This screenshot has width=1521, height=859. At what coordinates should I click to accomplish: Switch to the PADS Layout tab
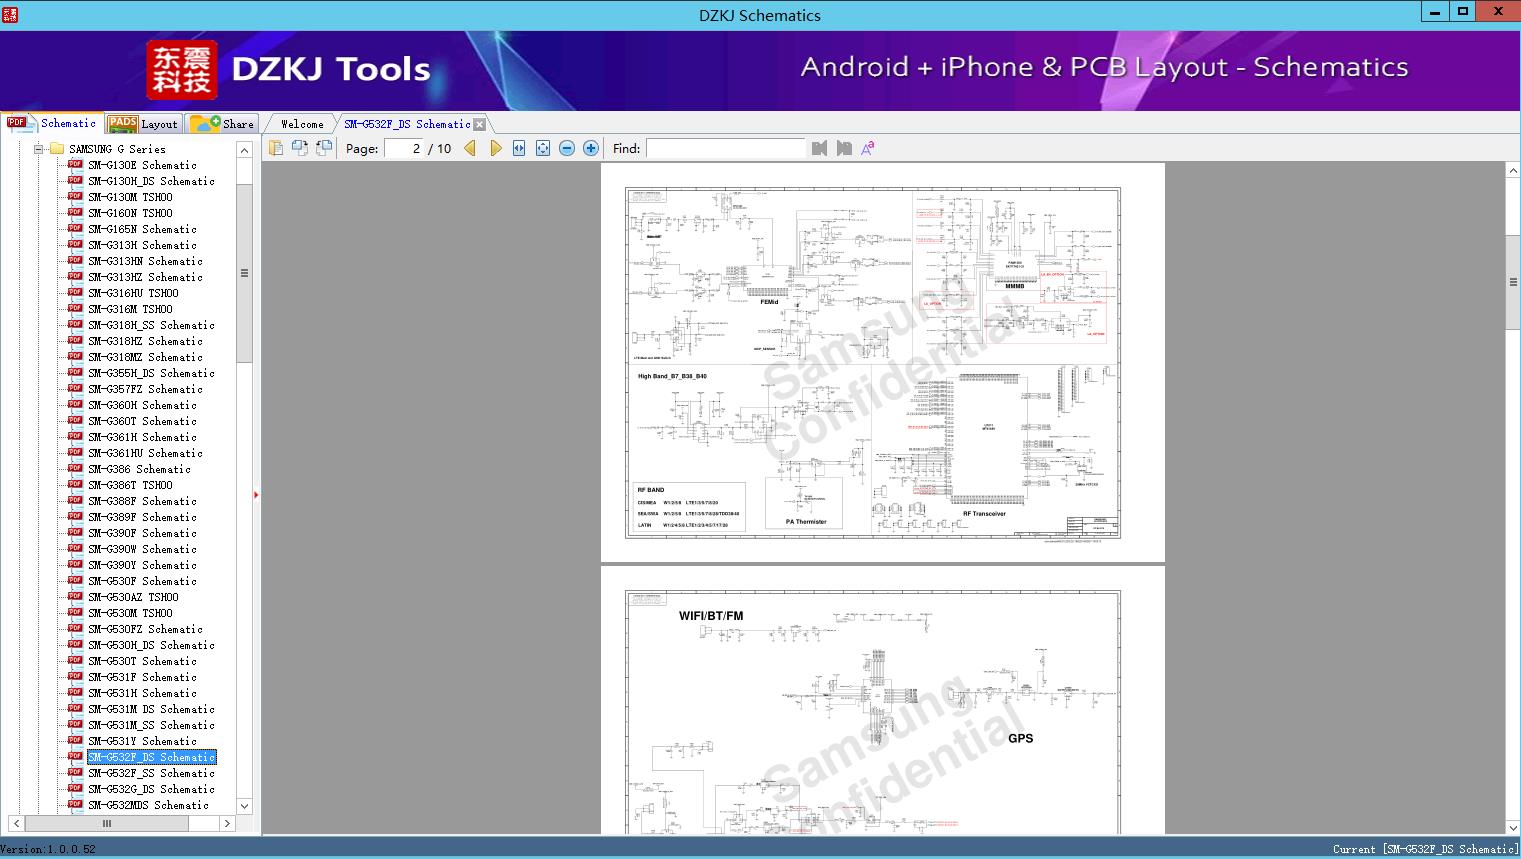tap(143, 124)
